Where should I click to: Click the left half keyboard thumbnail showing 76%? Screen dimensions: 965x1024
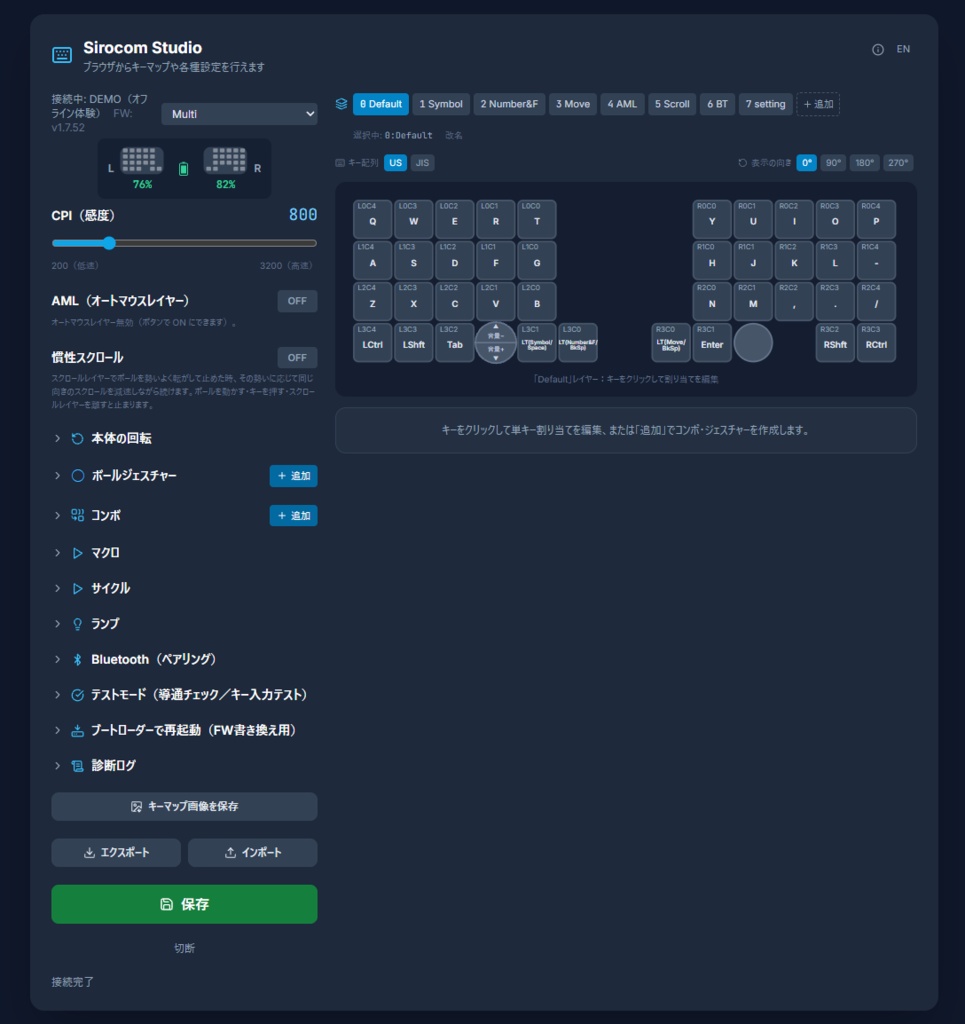(142, 160)
